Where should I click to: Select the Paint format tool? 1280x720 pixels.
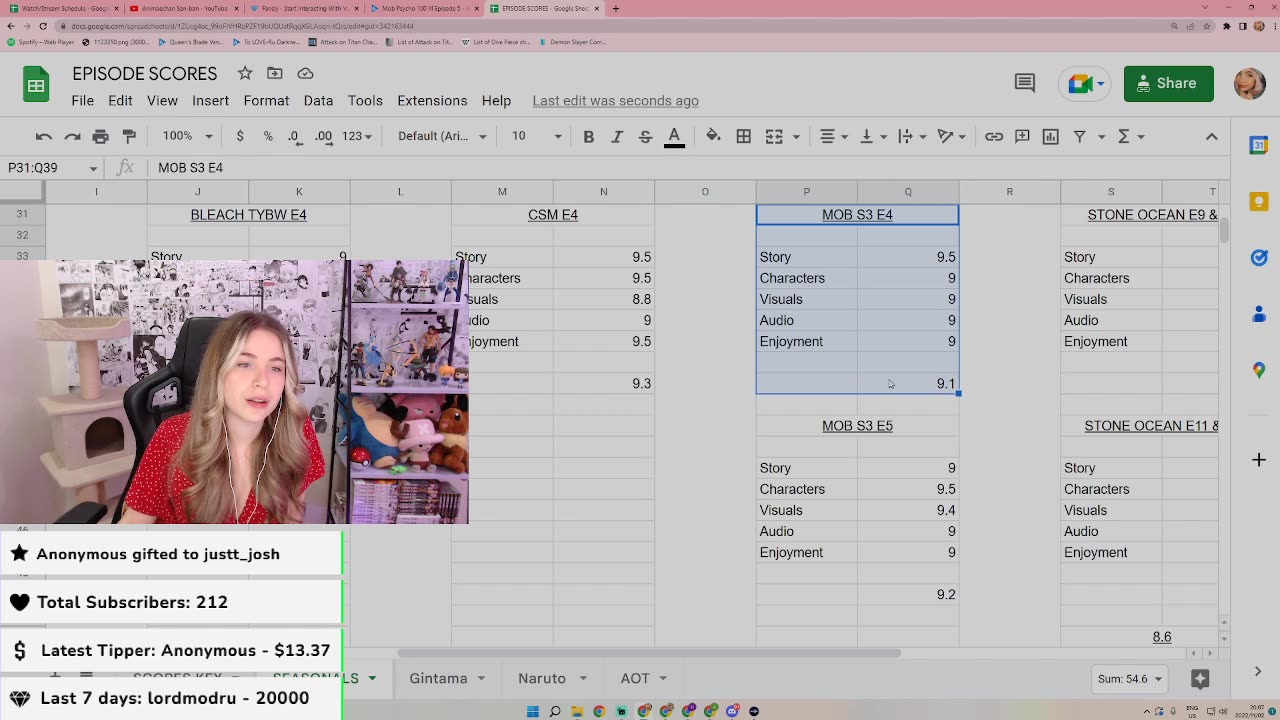pyautogui.click(x=129, y=136)
